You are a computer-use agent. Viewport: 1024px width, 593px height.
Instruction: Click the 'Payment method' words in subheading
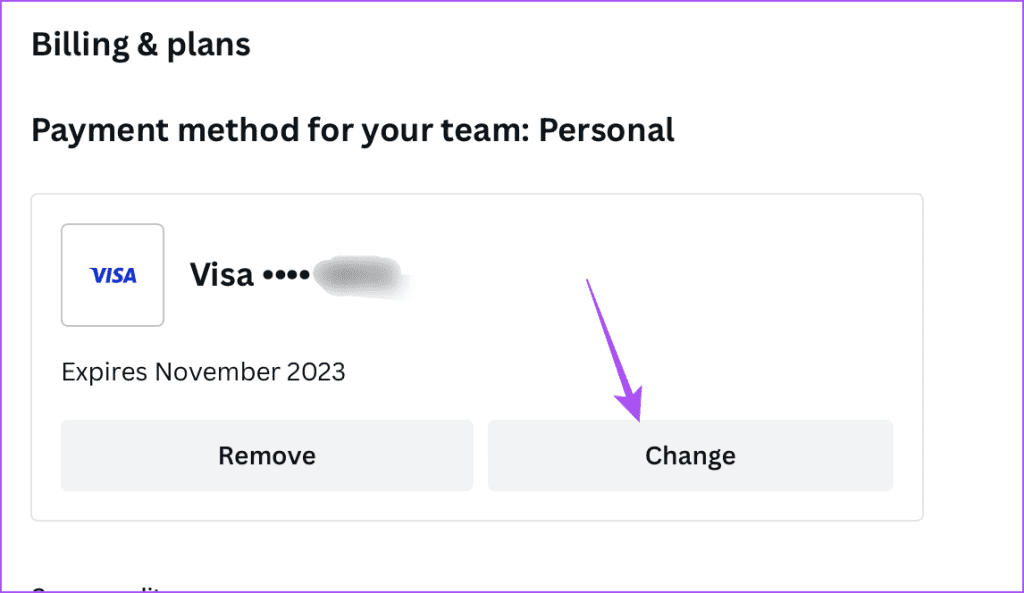coord(166,130)
